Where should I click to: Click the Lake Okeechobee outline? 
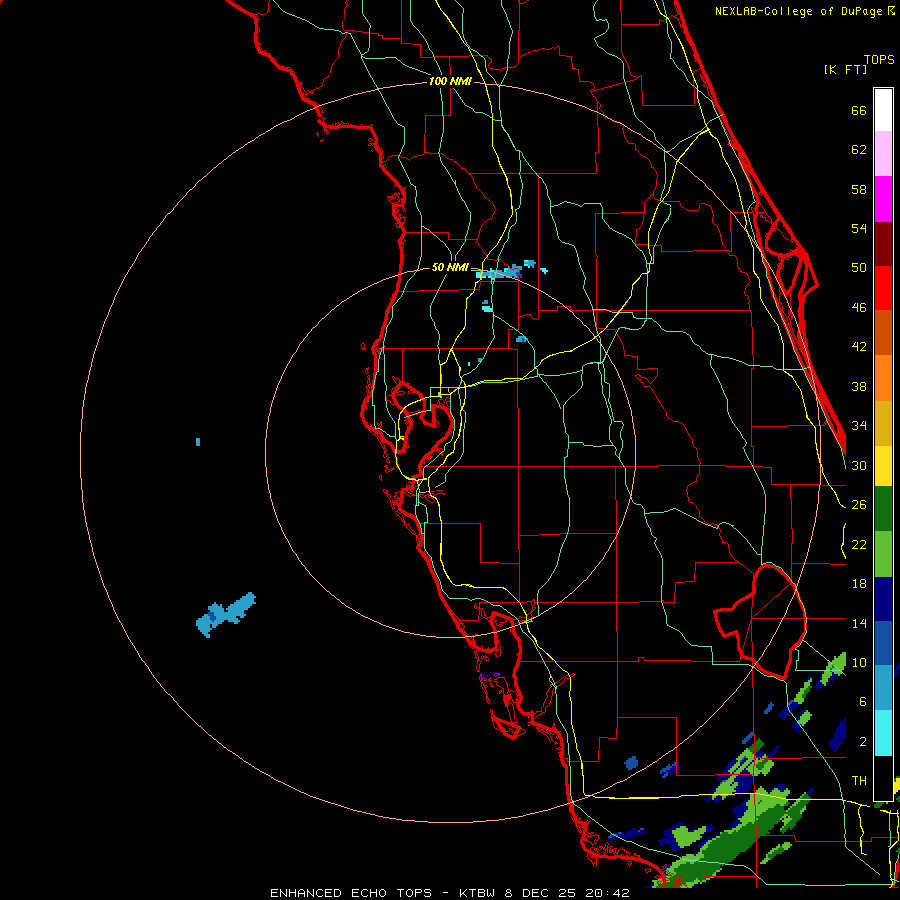pos(761,621)
